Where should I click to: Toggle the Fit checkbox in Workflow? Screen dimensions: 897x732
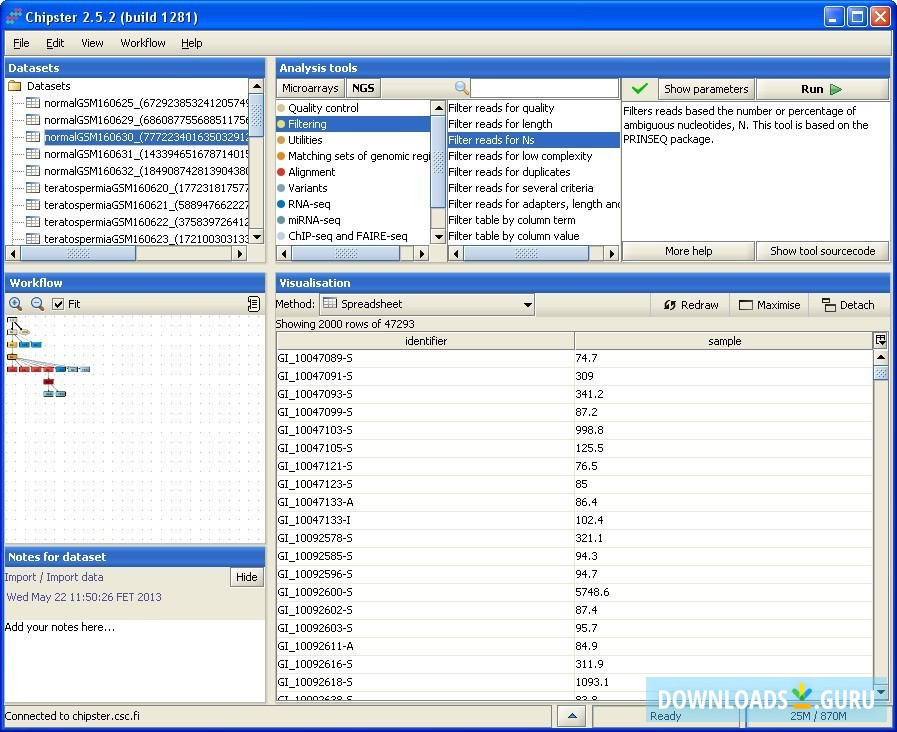(x=58, y=304)
